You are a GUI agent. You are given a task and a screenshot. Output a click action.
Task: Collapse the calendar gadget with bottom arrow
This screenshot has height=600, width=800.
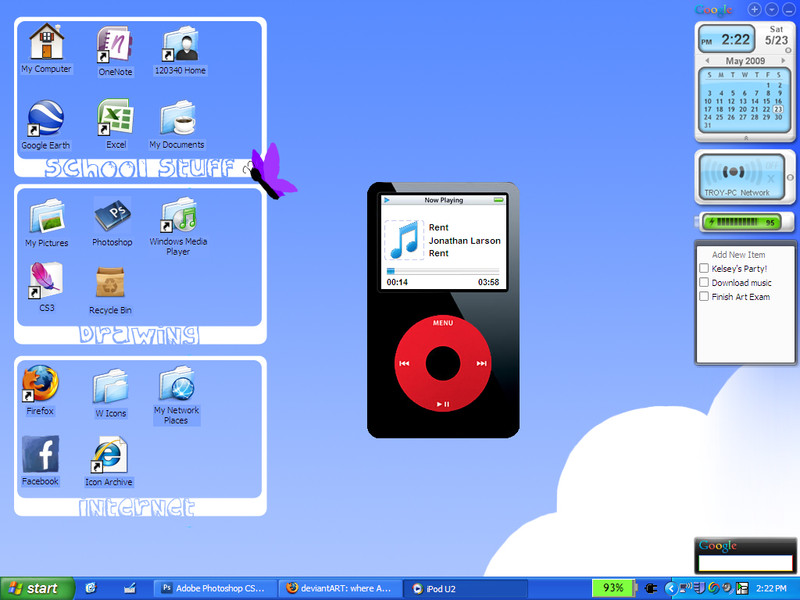click(745, 138)
